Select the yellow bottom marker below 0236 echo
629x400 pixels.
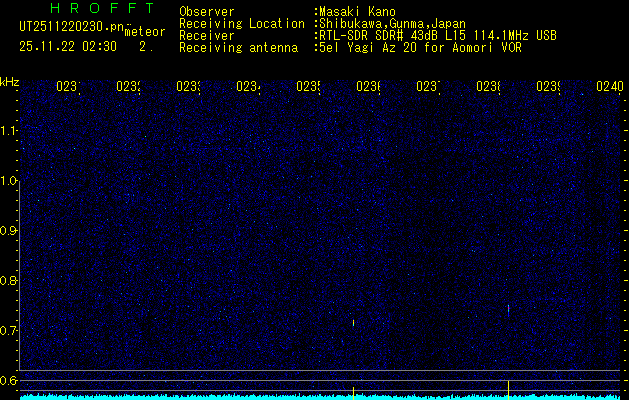pos(353,393)
